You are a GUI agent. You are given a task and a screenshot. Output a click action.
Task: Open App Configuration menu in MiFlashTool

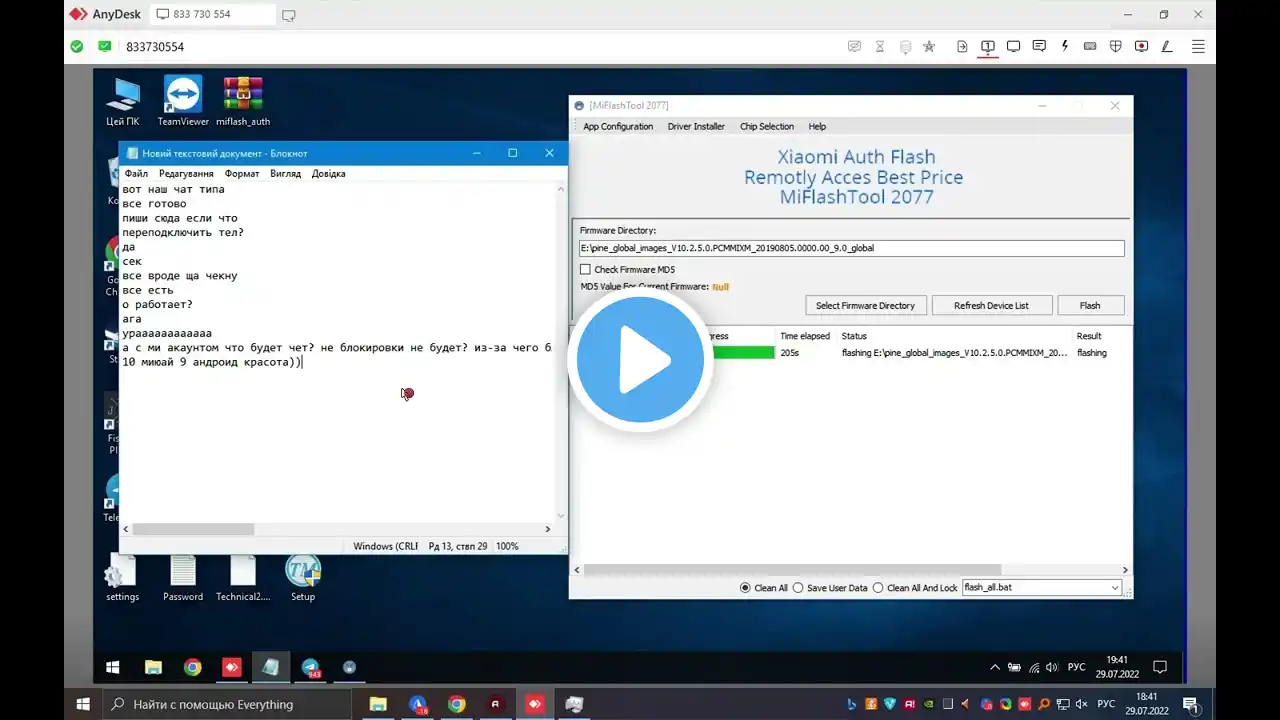pos(618,126)
